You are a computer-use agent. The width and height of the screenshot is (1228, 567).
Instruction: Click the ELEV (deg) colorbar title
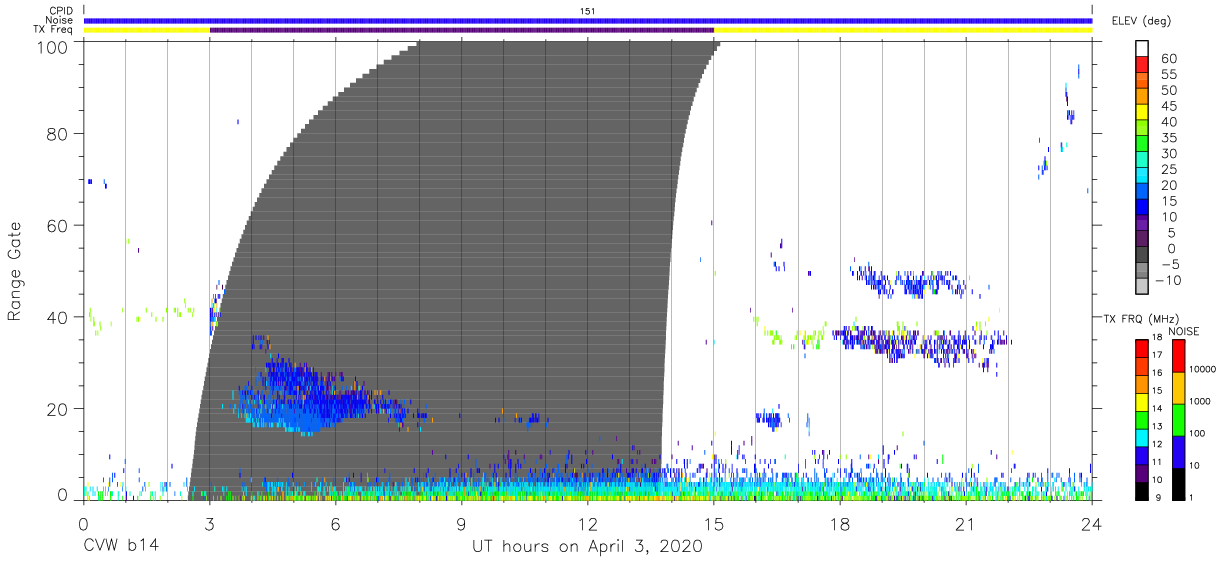click(1142, 21)
